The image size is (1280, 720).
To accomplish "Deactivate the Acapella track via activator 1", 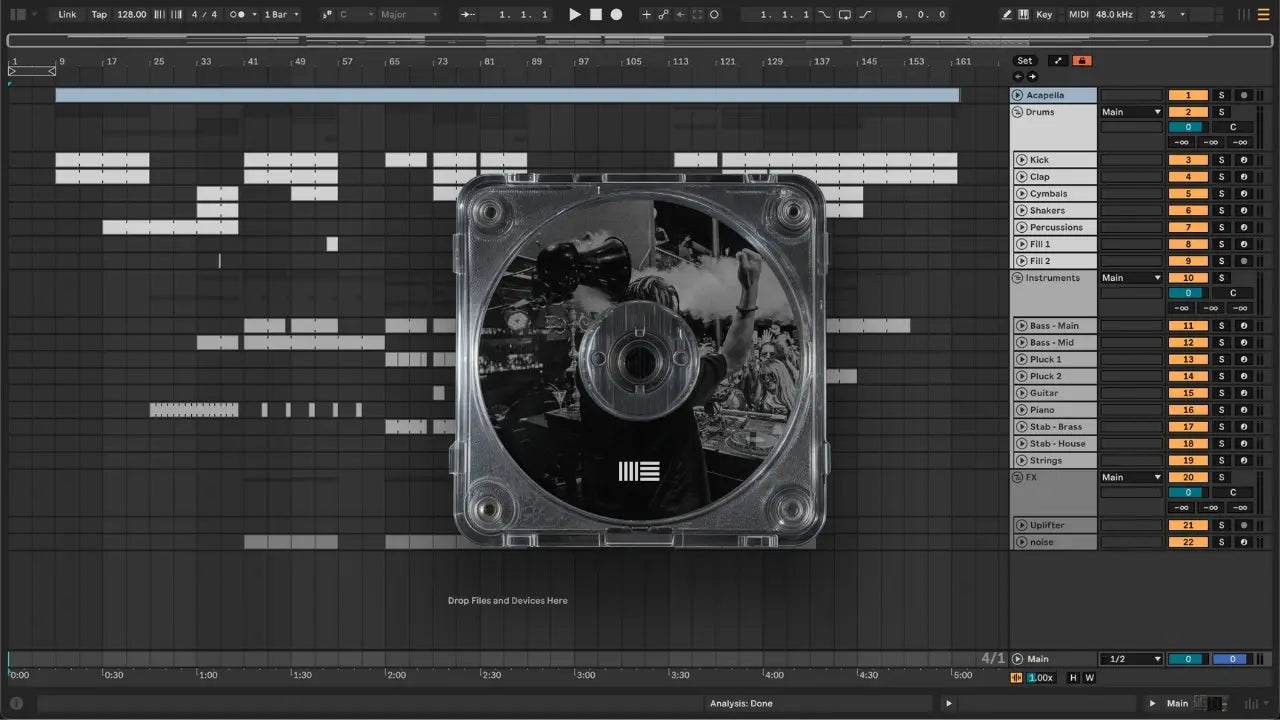I will coord(1188,95).
